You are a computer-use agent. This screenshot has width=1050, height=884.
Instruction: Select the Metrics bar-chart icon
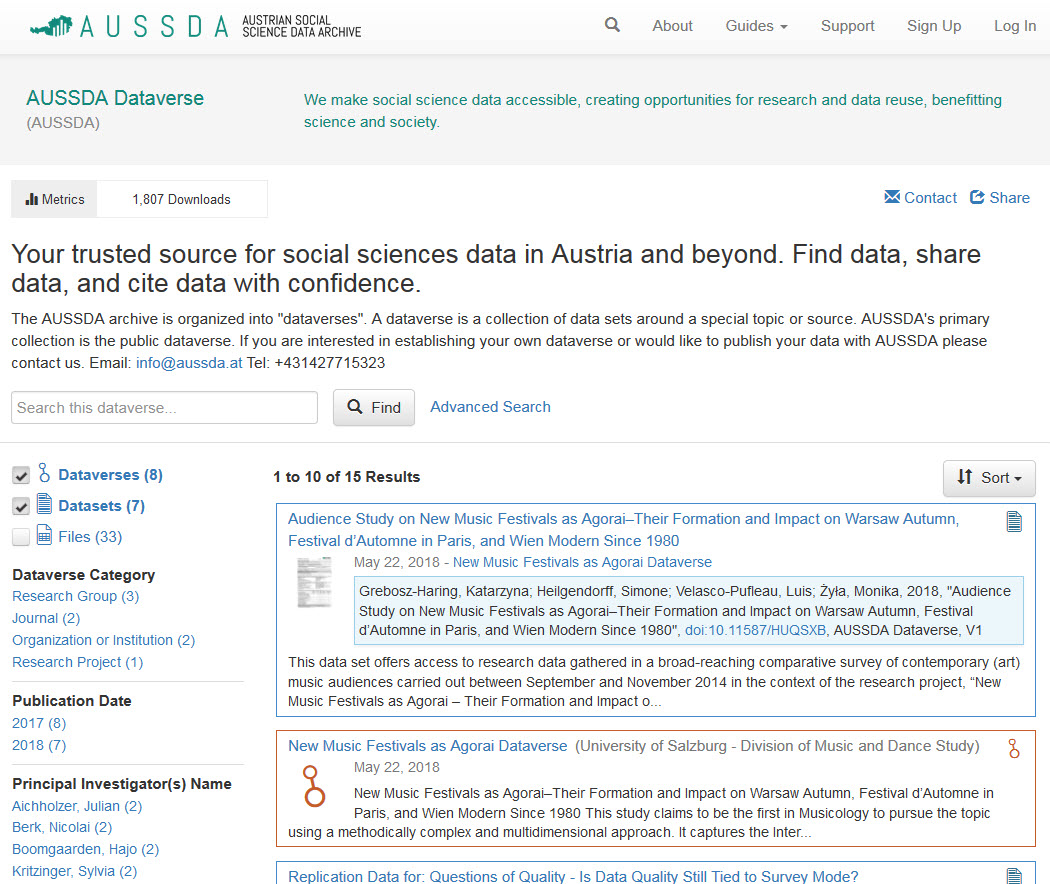click(x=31, y=198)
